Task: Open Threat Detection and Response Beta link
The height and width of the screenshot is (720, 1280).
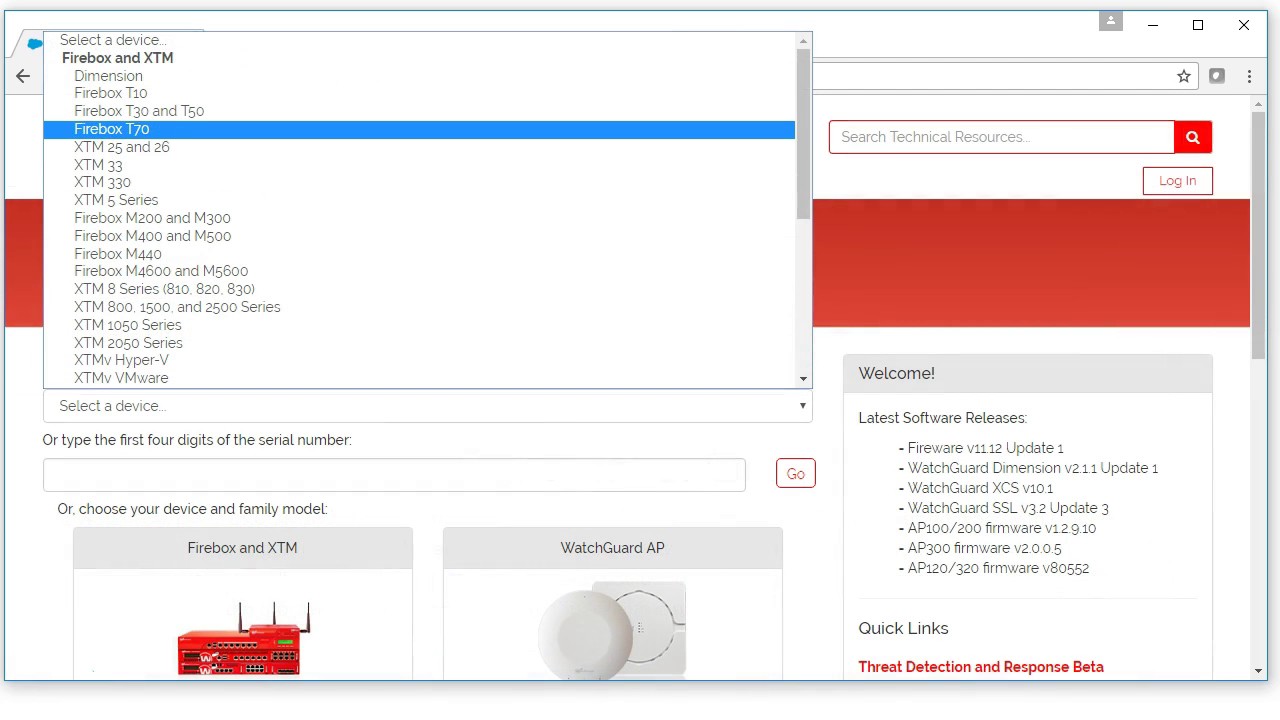Action: (981, 667)
